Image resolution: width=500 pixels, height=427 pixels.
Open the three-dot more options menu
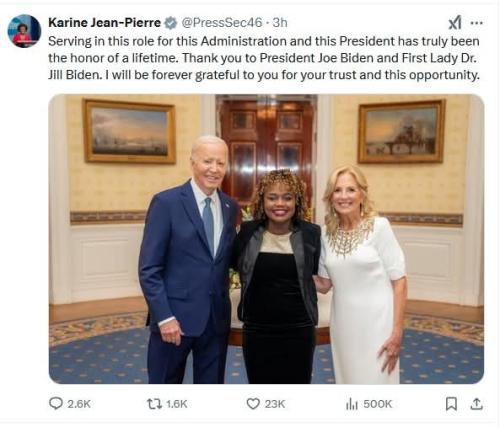pos(476,23)
